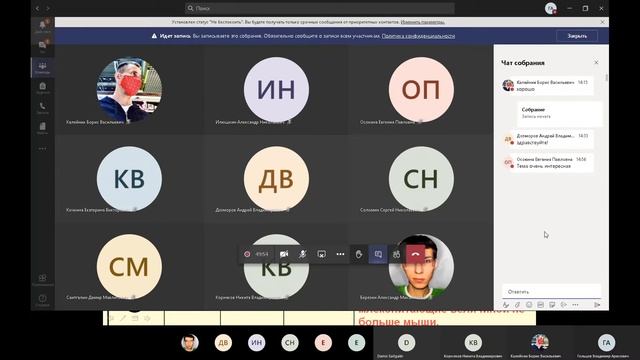Screen dimensions: 640x360
Task: Open Chat in the Teams sidebar
Action: click(42, 46)
